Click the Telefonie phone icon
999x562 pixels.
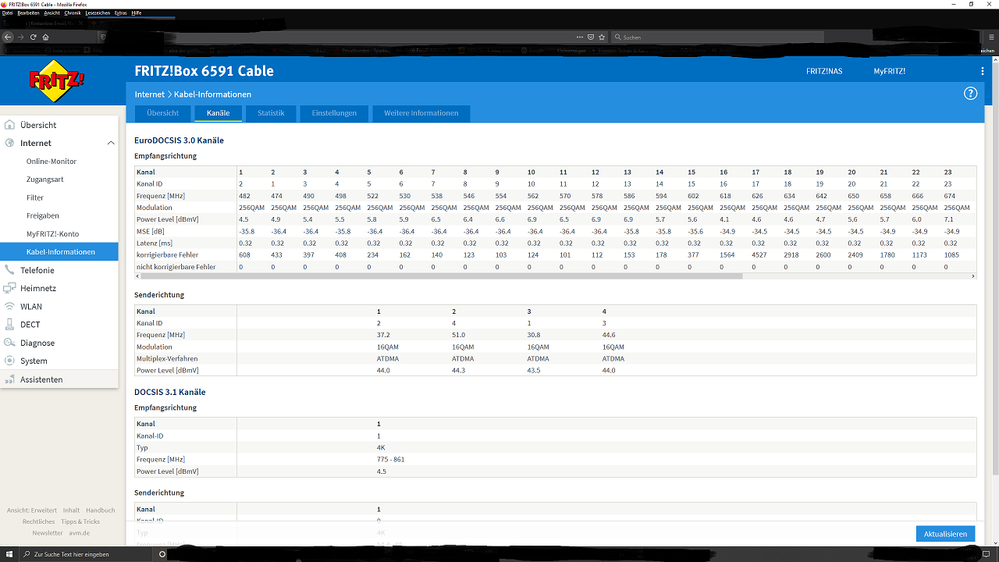pos(10,270)
